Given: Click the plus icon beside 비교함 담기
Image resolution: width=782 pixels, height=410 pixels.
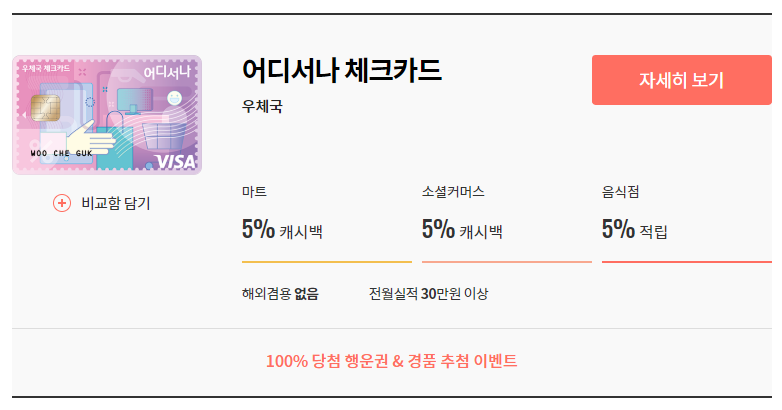Looking at the screenshot, I should (62, 203).
